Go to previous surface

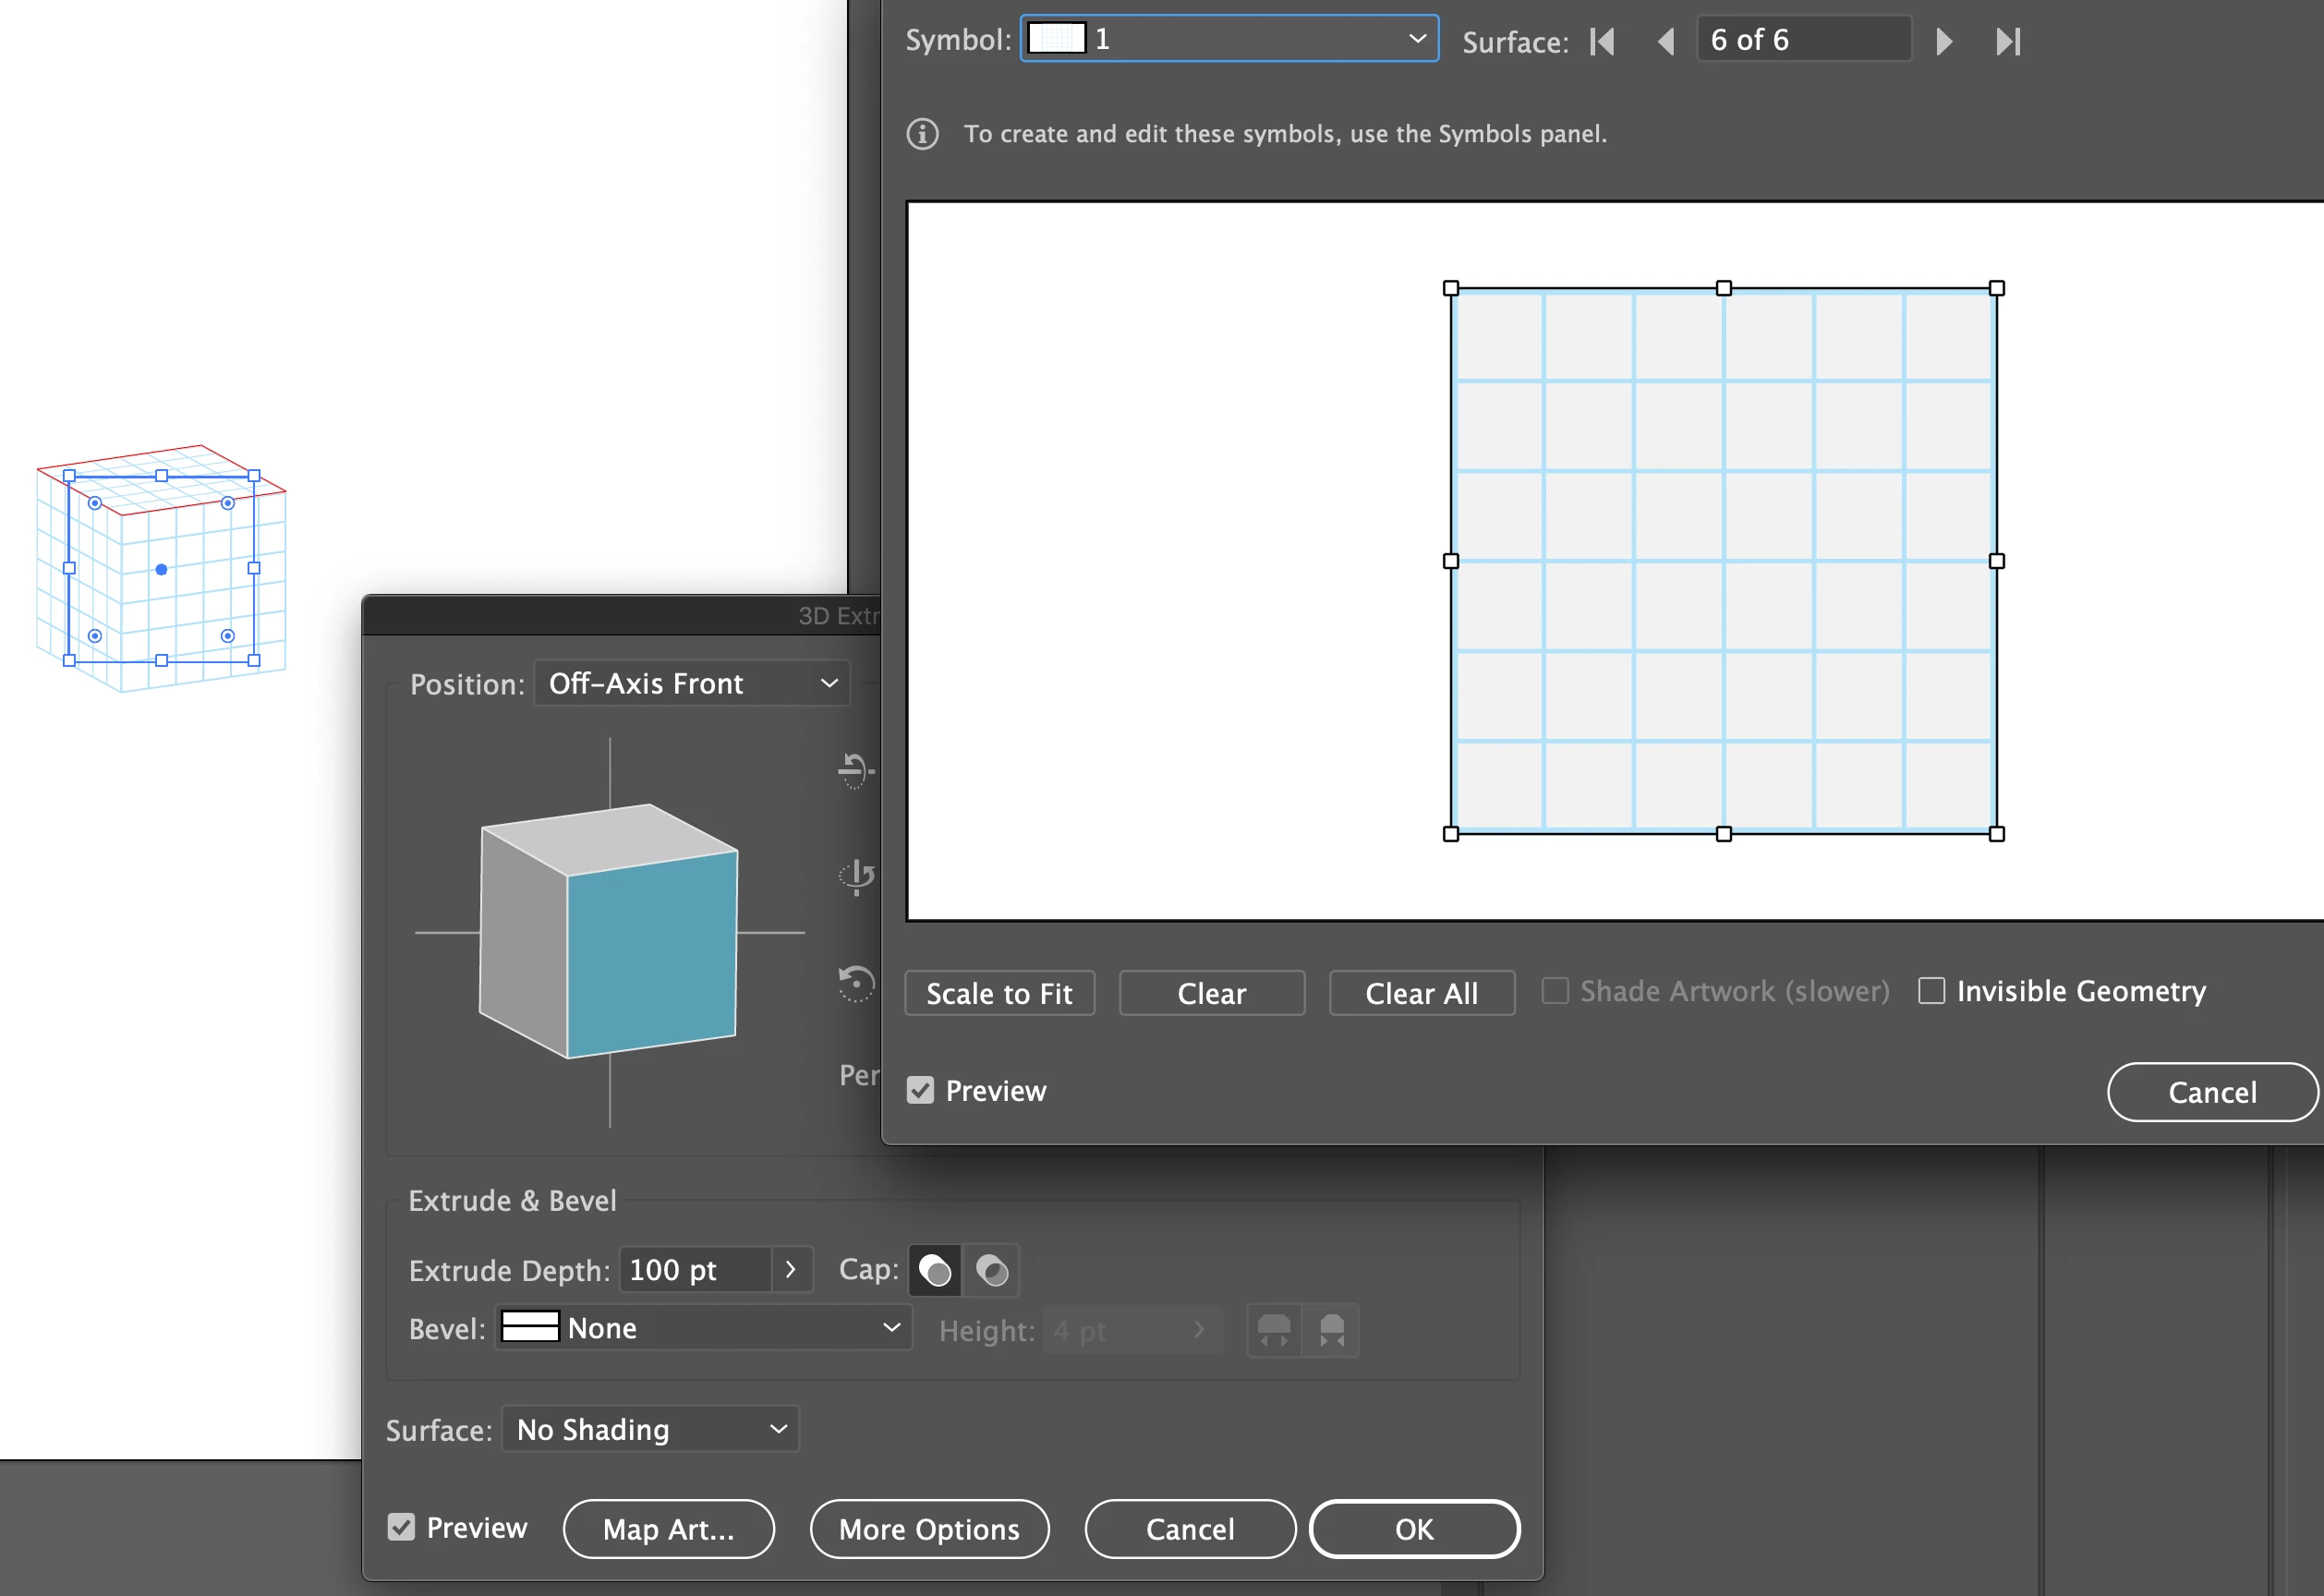pos(1666,41)
